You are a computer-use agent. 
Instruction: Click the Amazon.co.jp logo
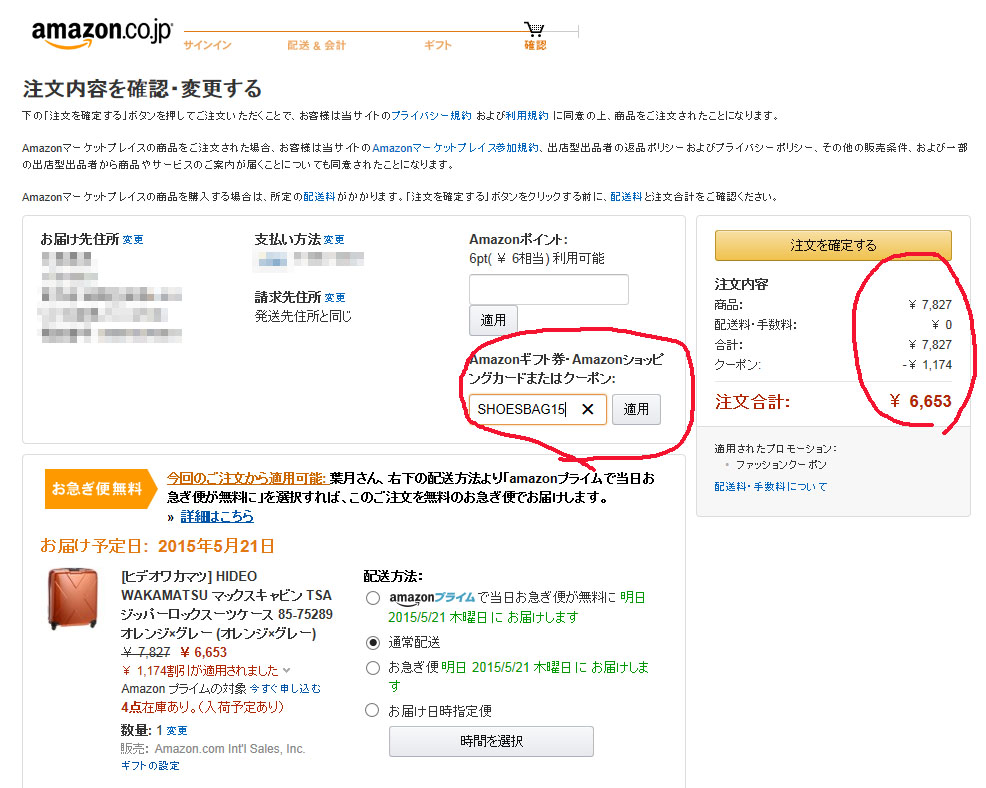tap(102, 32)
